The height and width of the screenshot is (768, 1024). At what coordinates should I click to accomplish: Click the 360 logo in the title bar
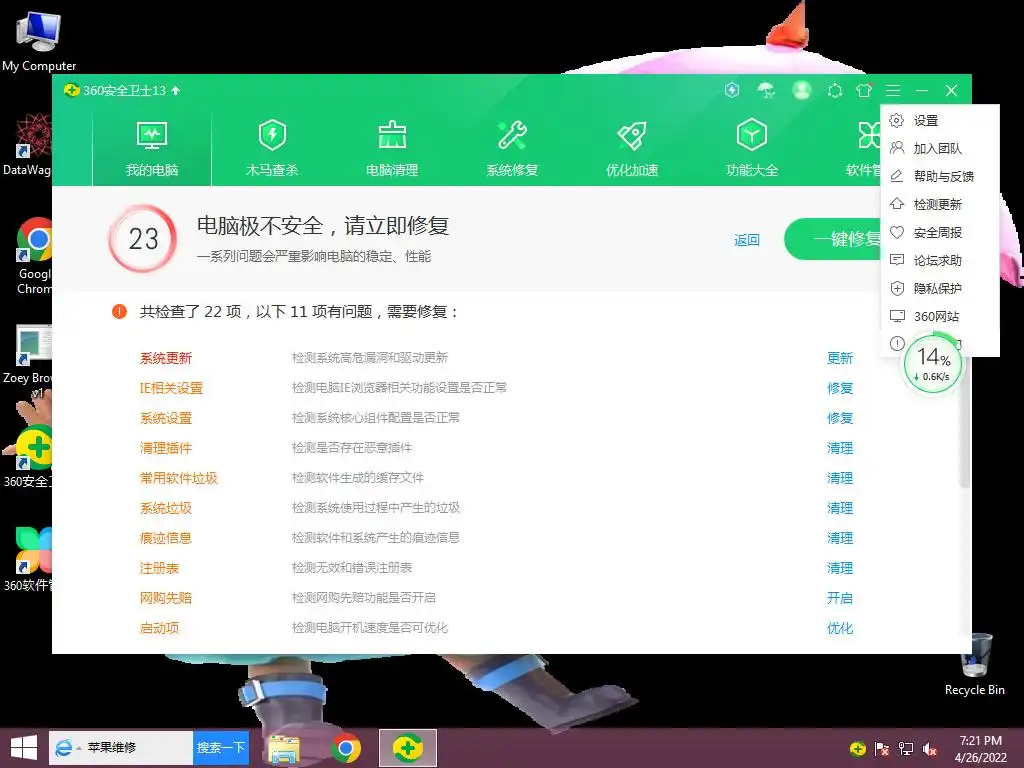point(72,90)
